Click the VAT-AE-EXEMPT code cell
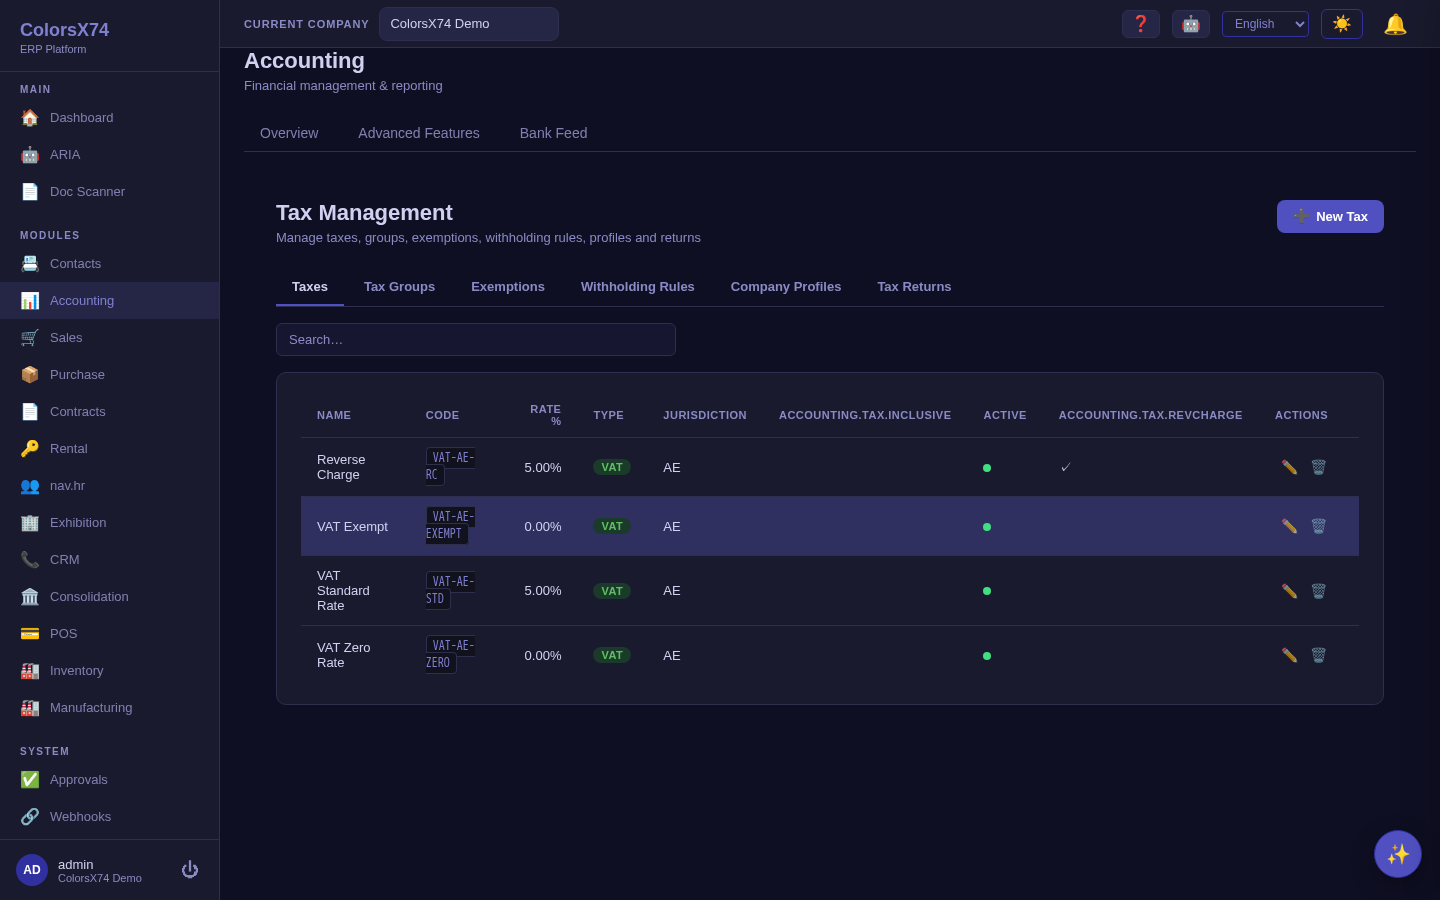Viewport: 1440px width, 900px height. [x=450, y=525]
